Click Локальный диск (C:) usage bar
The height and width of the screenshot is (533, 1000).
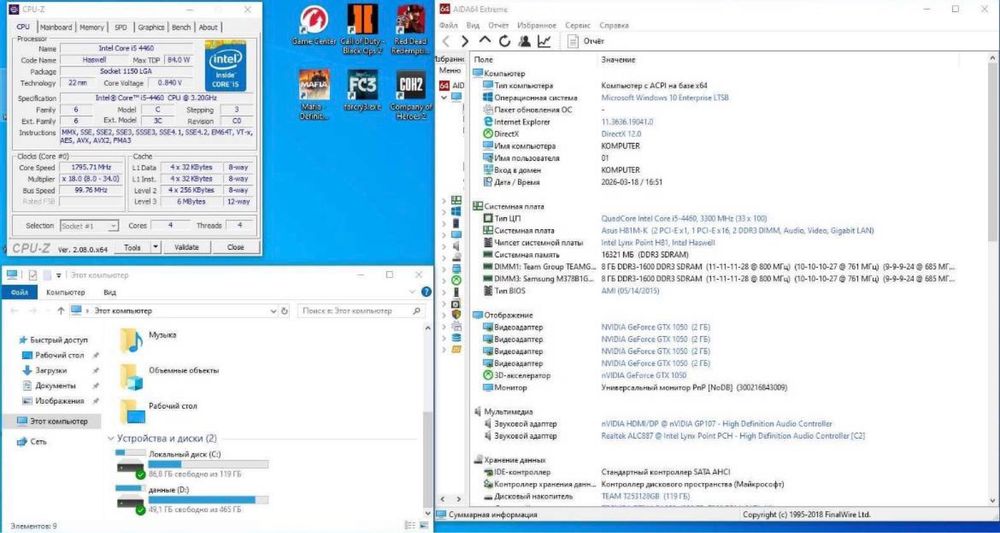[208, 465]
